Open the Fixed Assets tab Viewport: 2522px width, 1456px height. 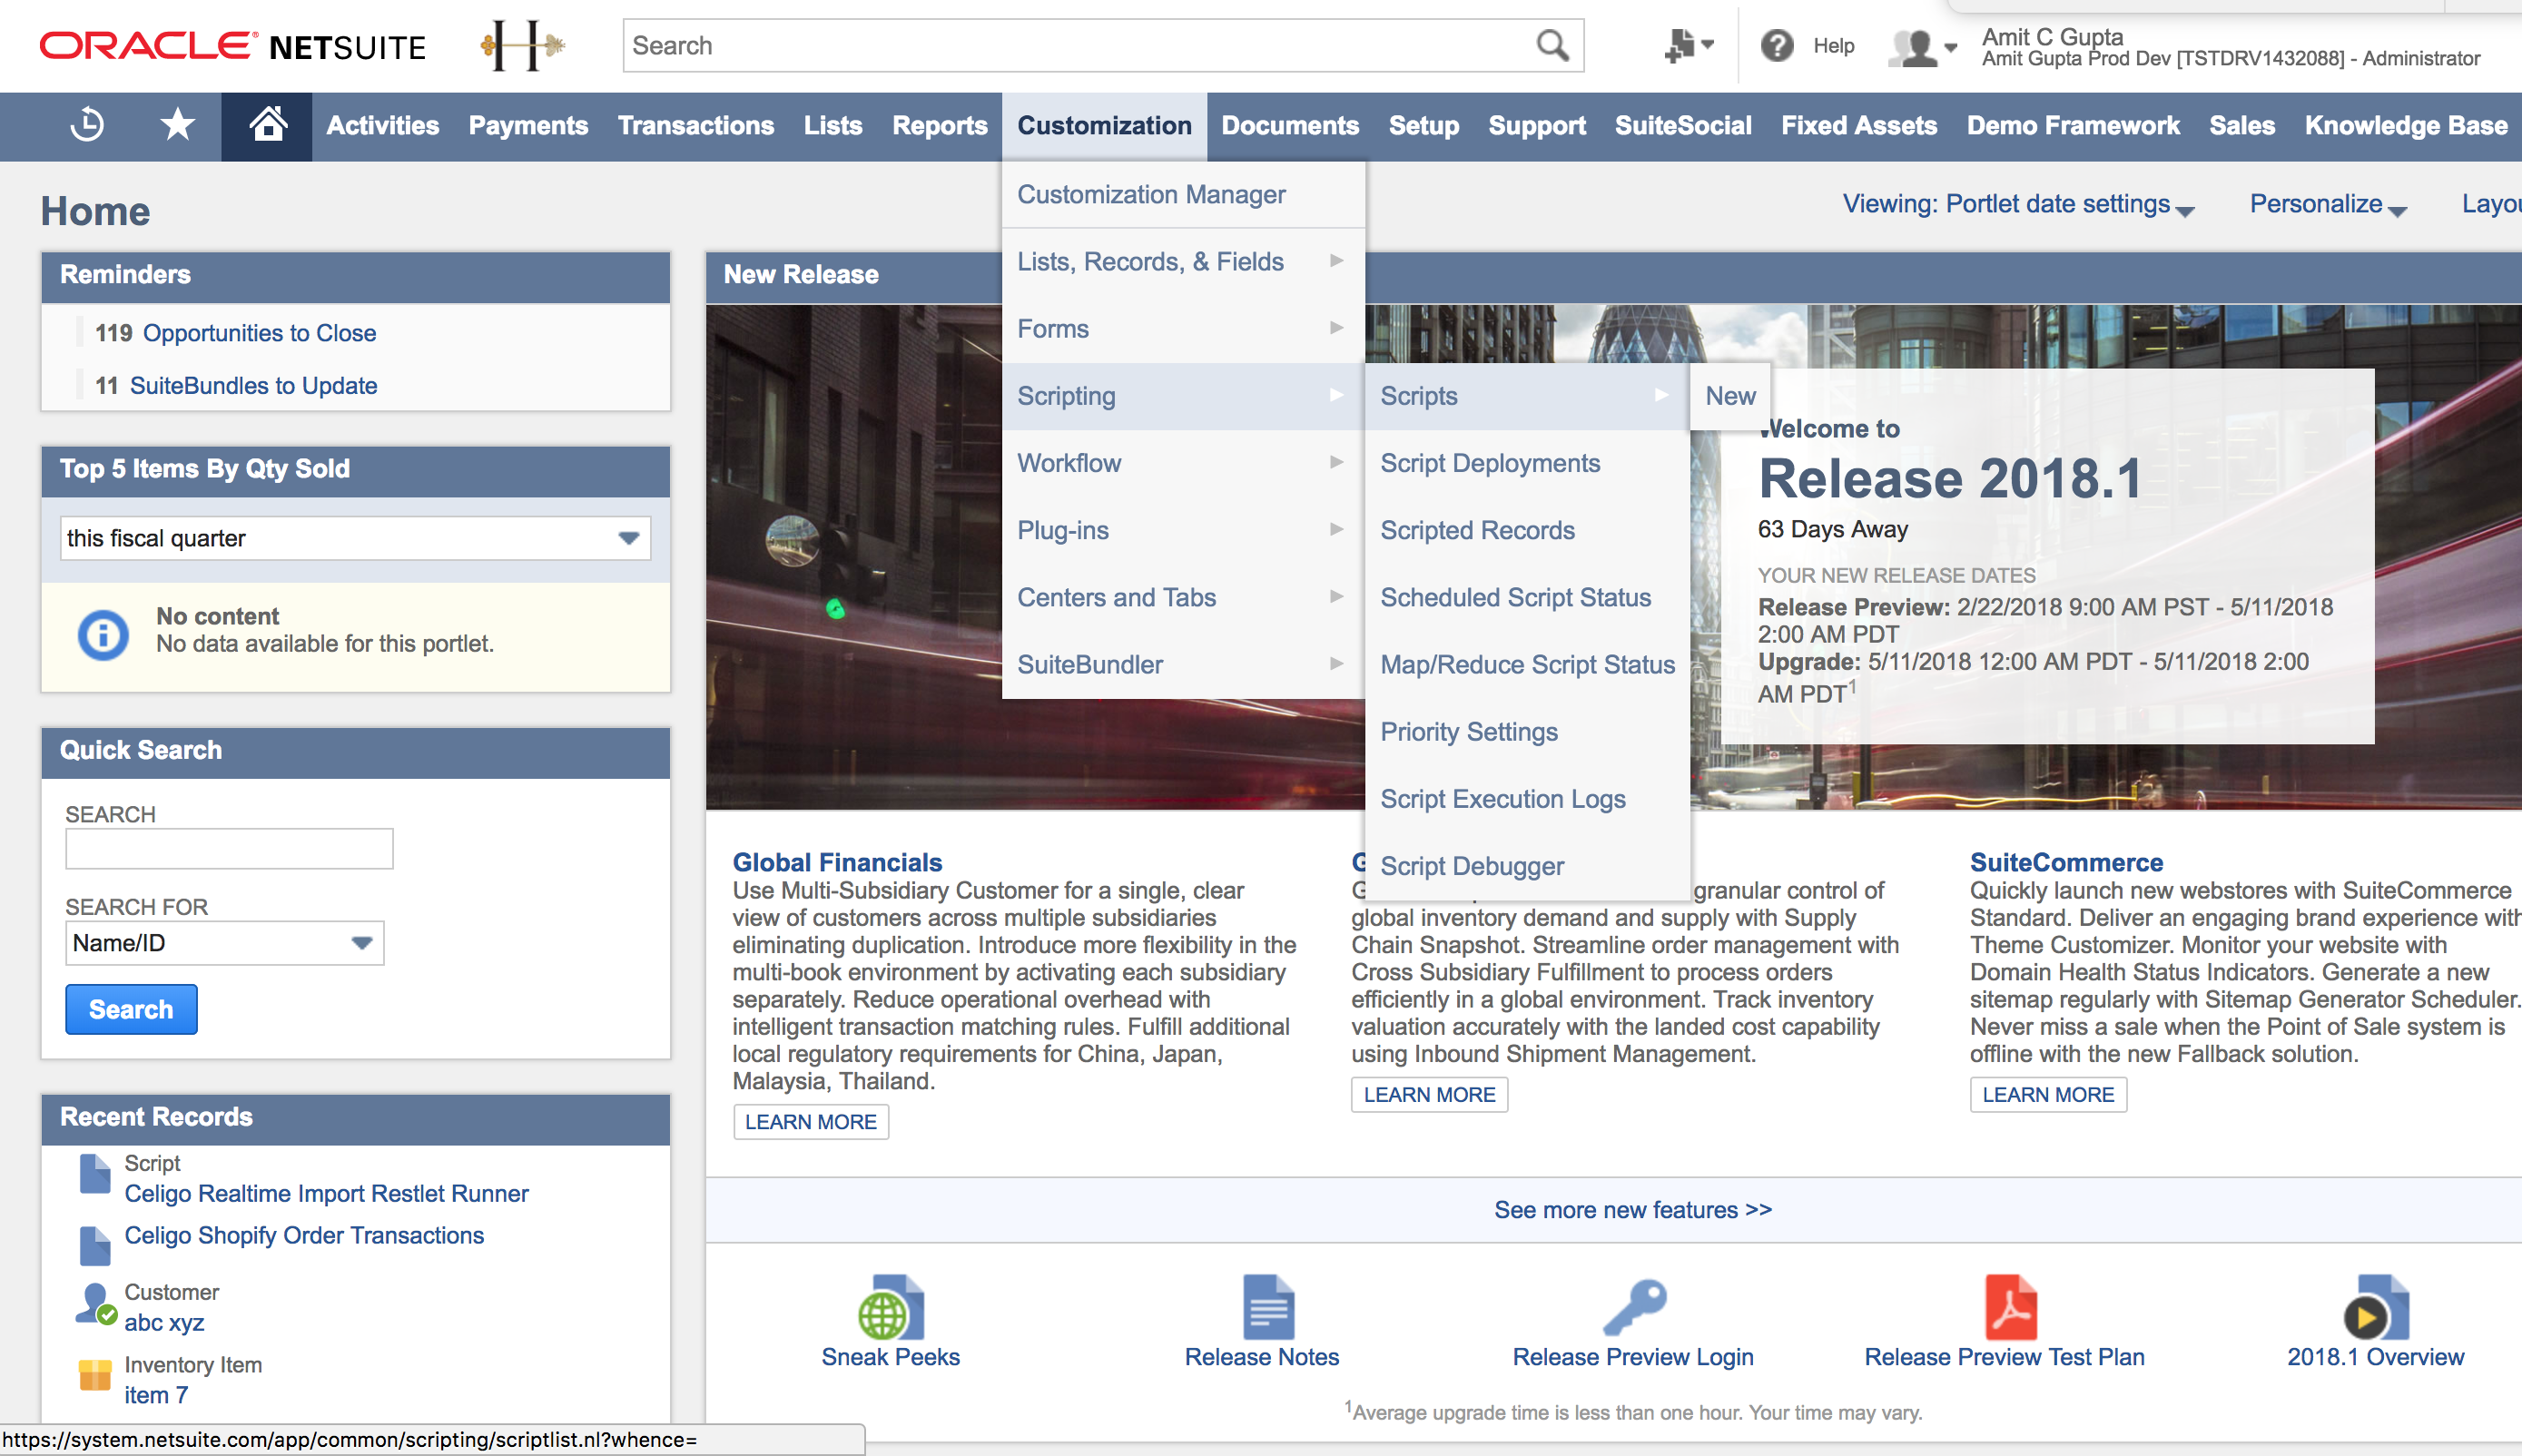(x=1859, y=126)
